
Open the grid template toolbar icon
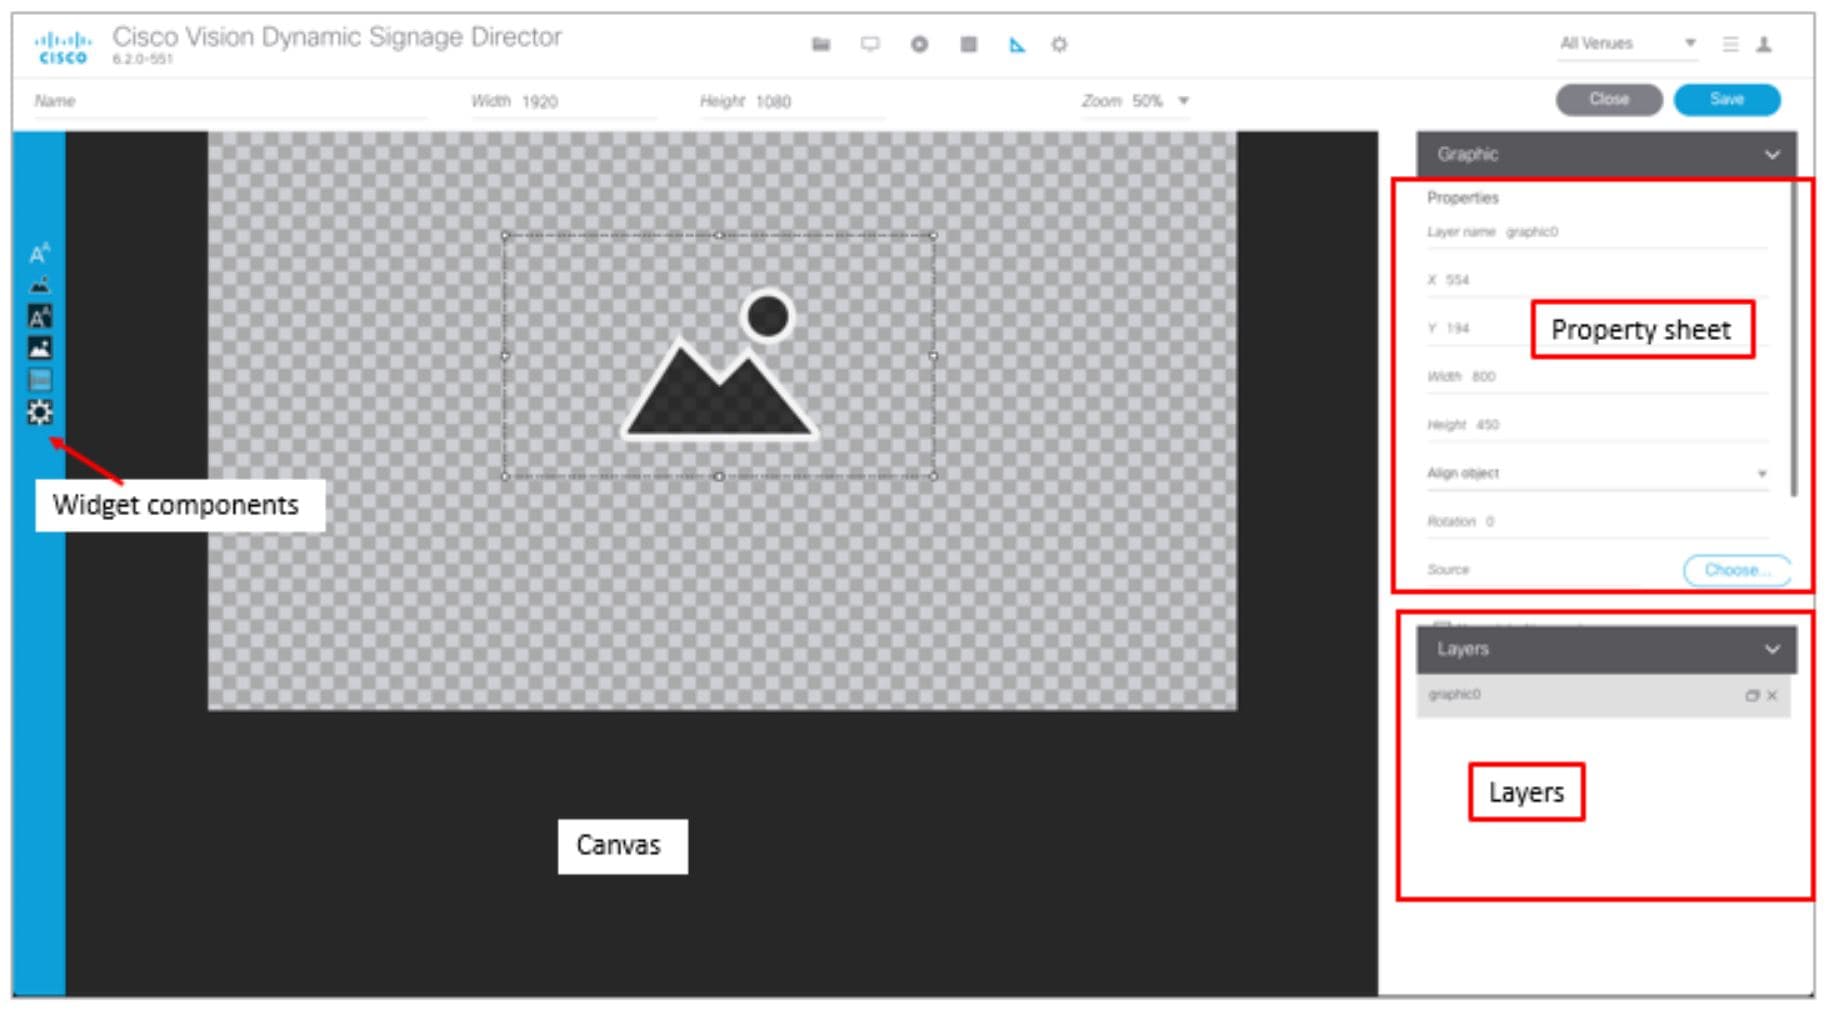[x=967, y=44]
